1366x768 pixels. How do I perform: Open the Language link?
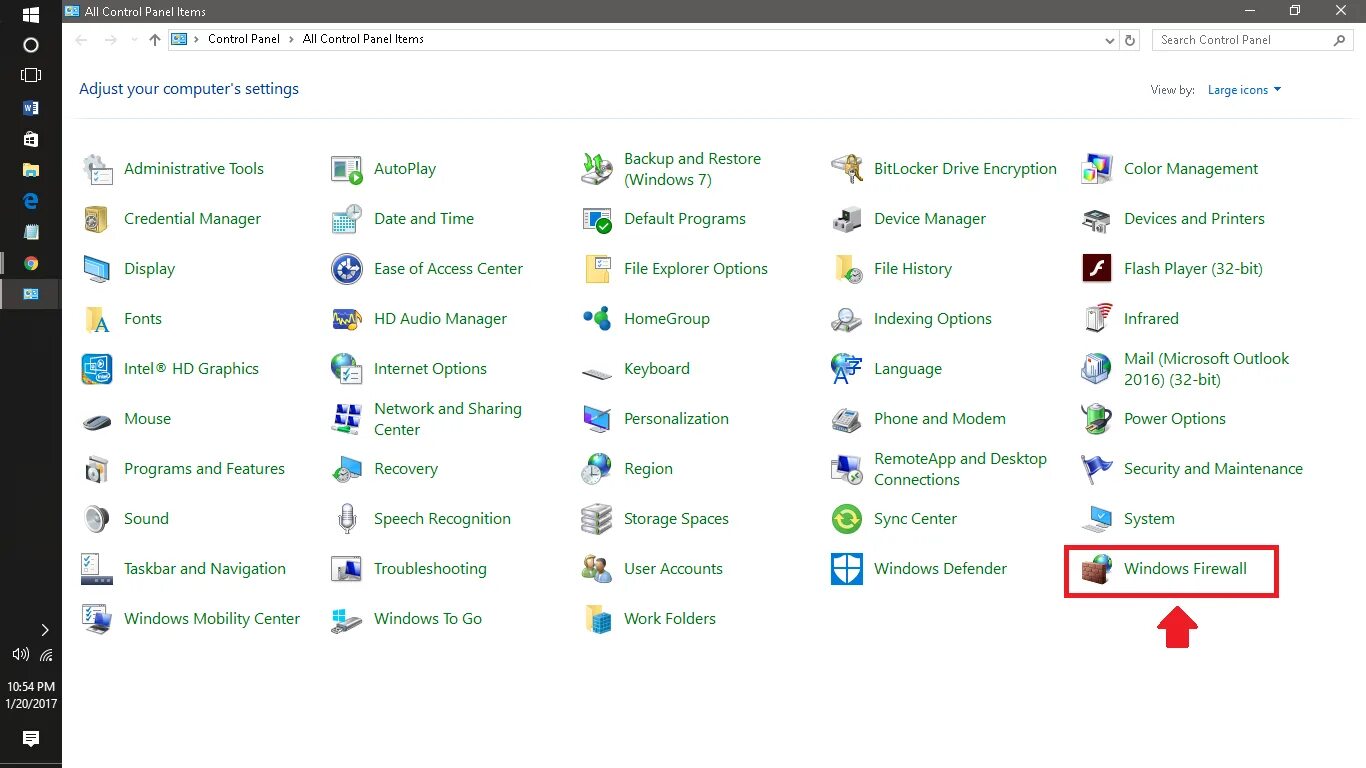click(908, 369)
